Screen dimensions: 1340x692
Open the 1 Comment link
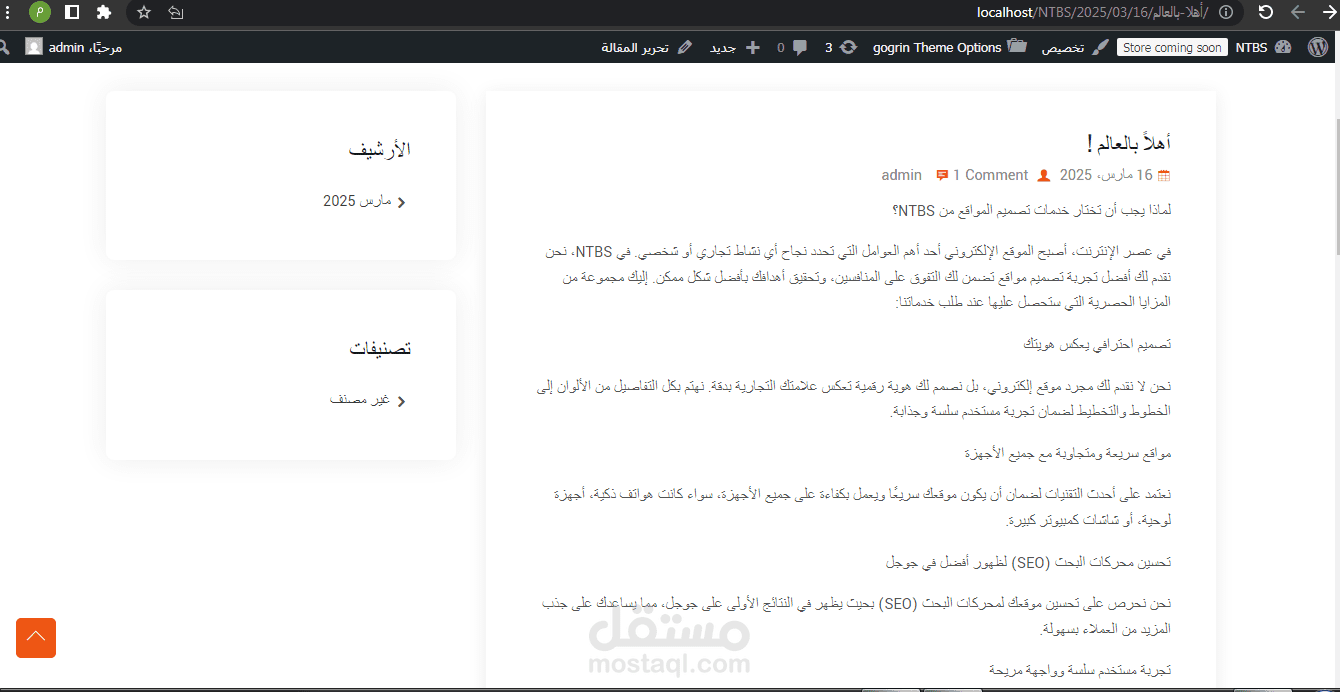(x=990, y=175)
